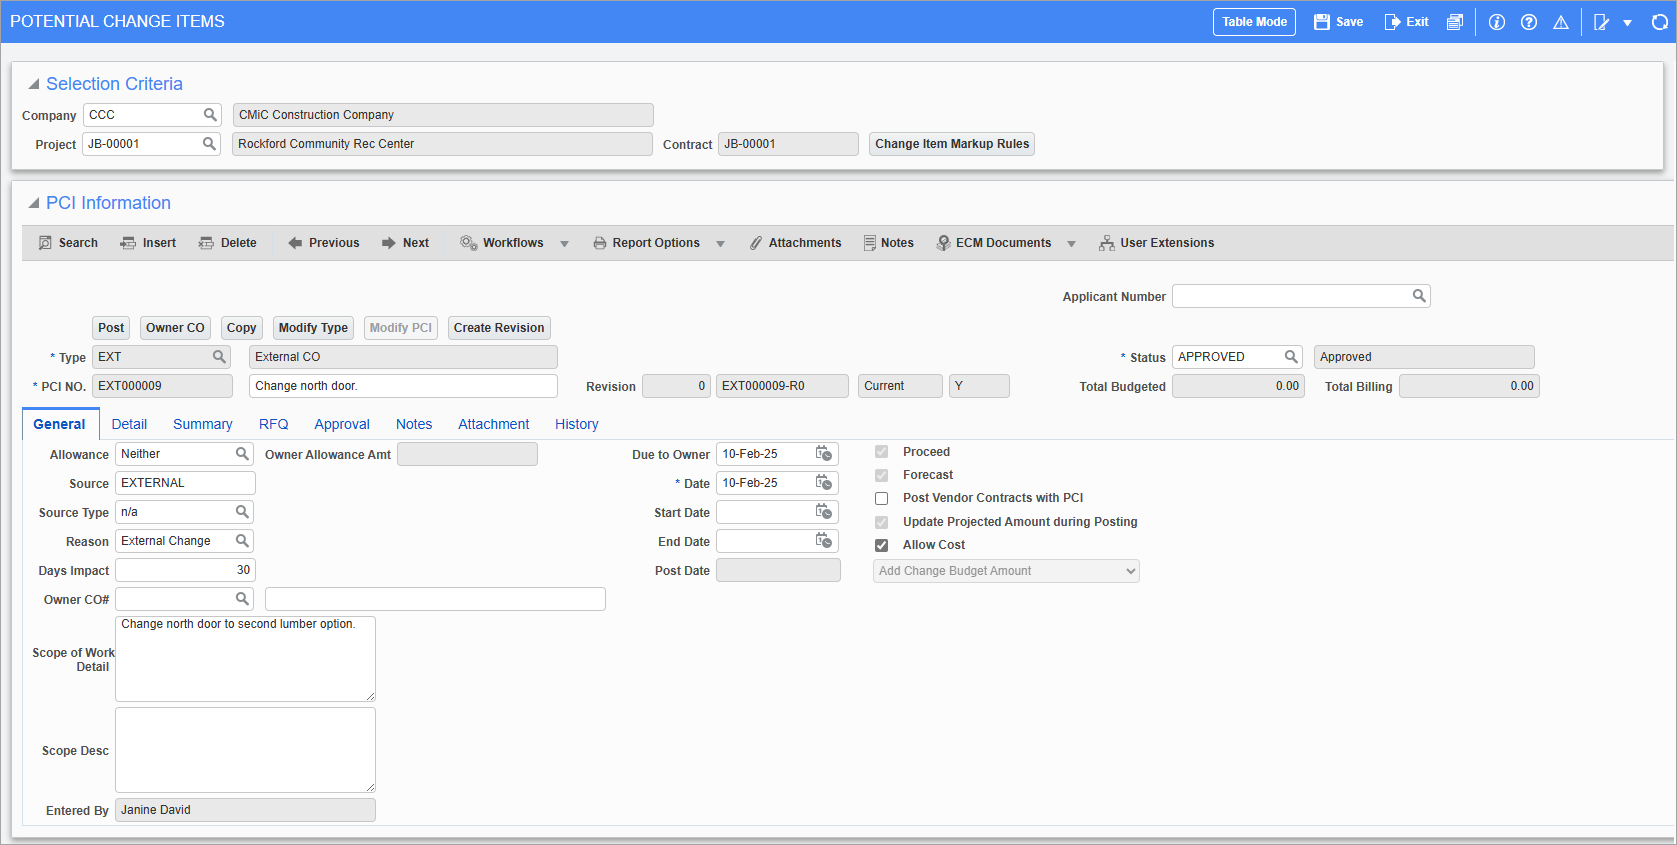Open the Approval tab
The width and height of the screenshot is (1677, 845).
coord(342,424)
